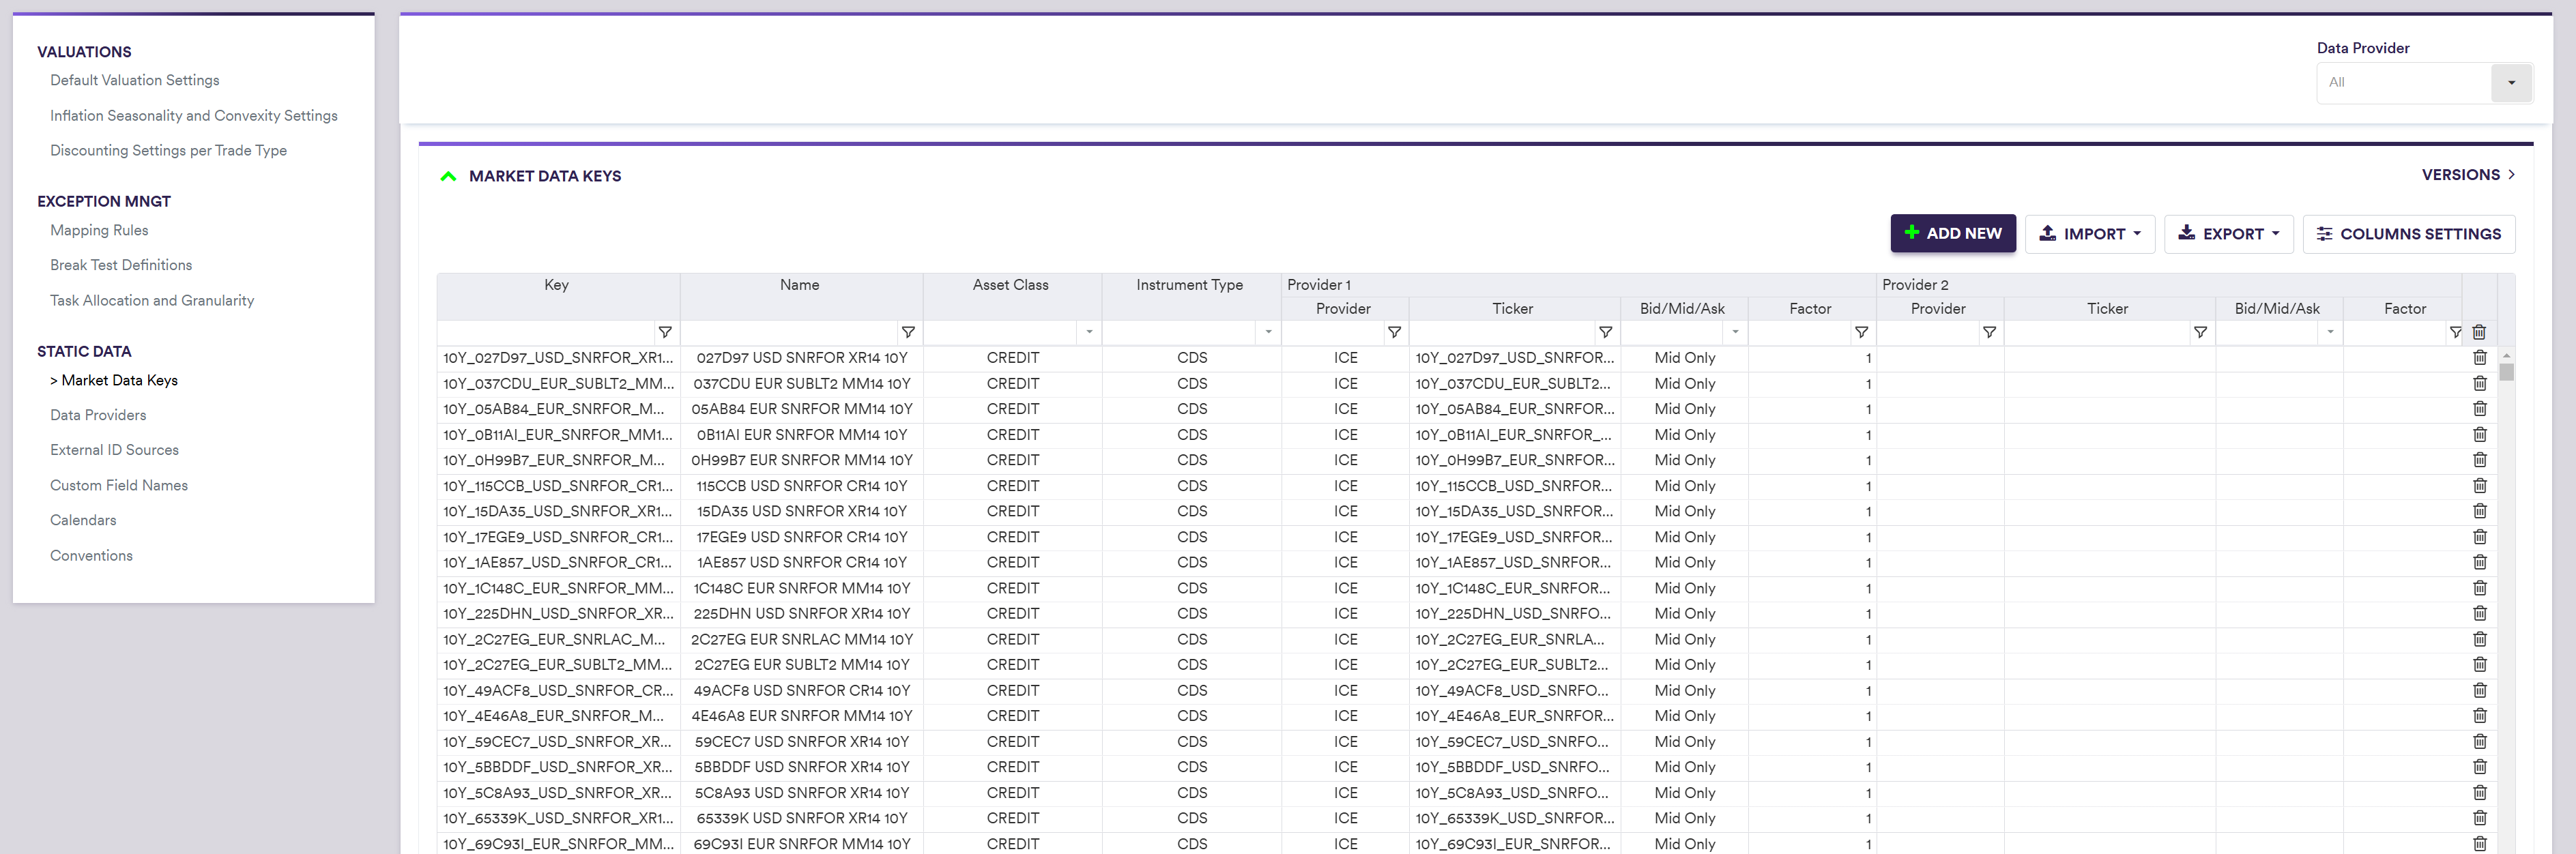Click the Key column filter icon
2576x854 pixels.
[x=665, y=332]
